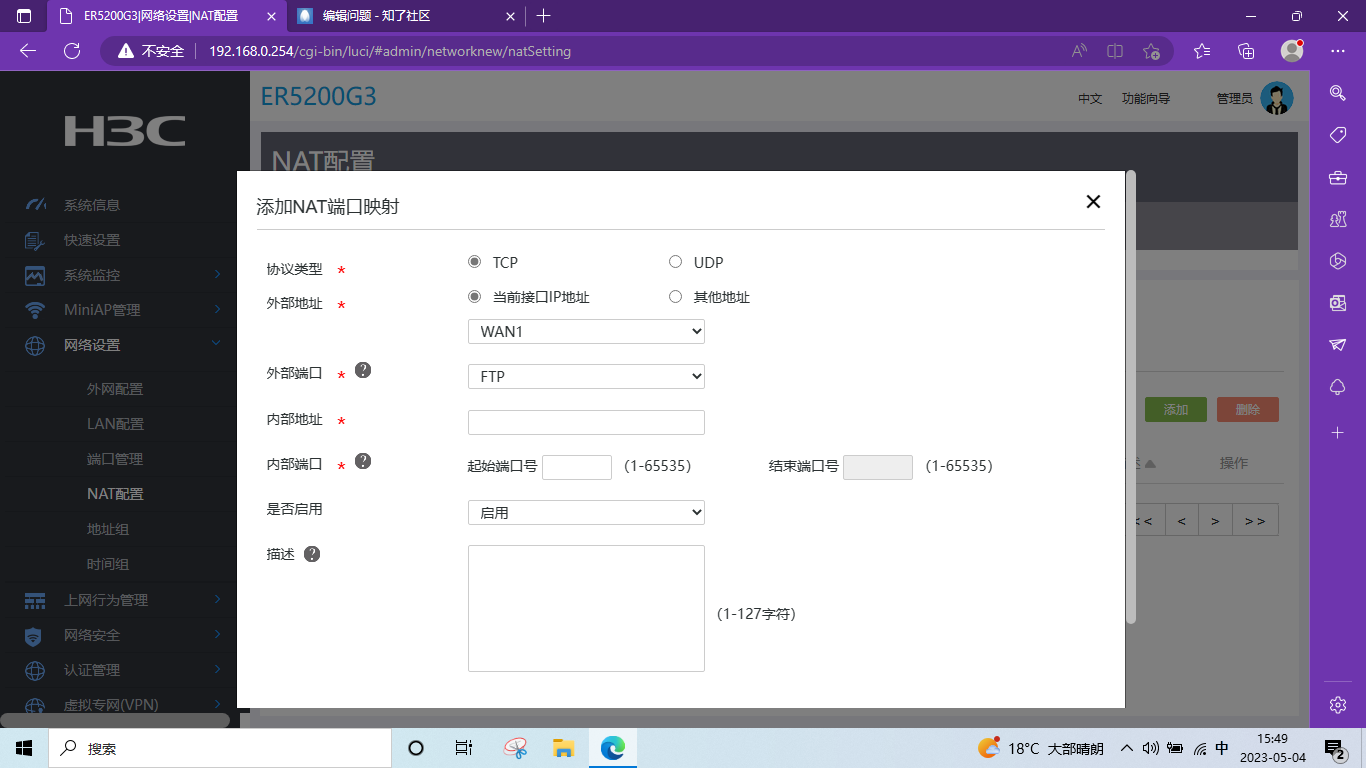Go to next page (>)
This screenshot has height=768, width=1366.
coord(1215,520)
